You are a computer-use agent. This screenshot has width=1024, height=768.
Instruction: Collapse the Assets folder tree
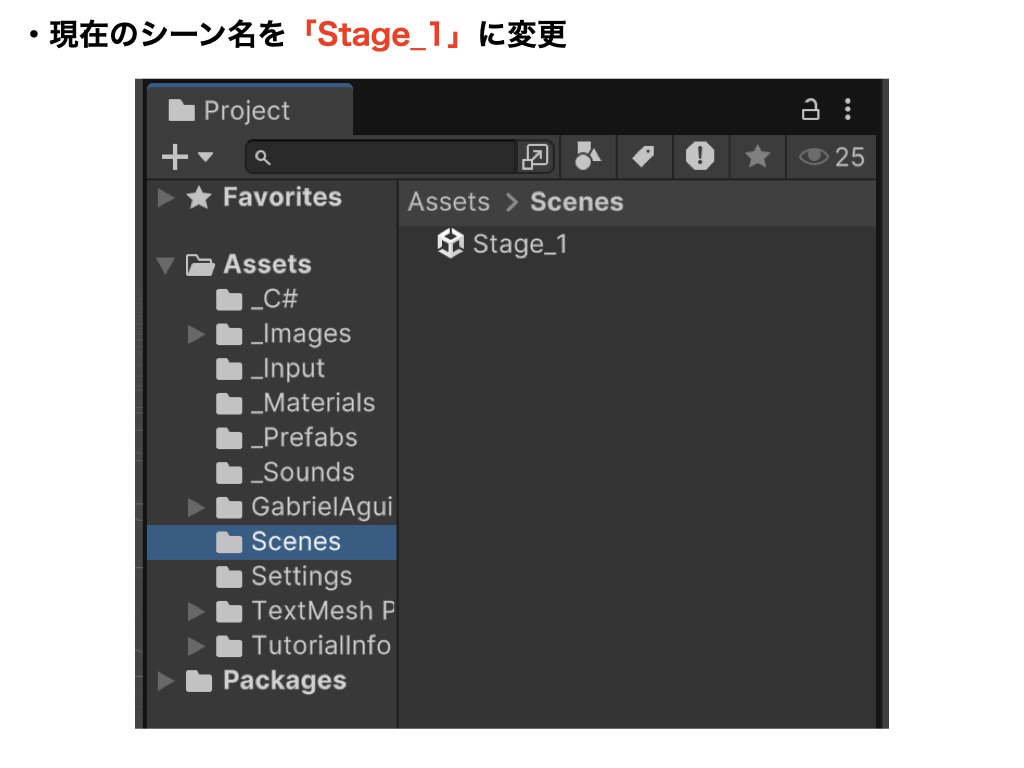coord(166,266)
